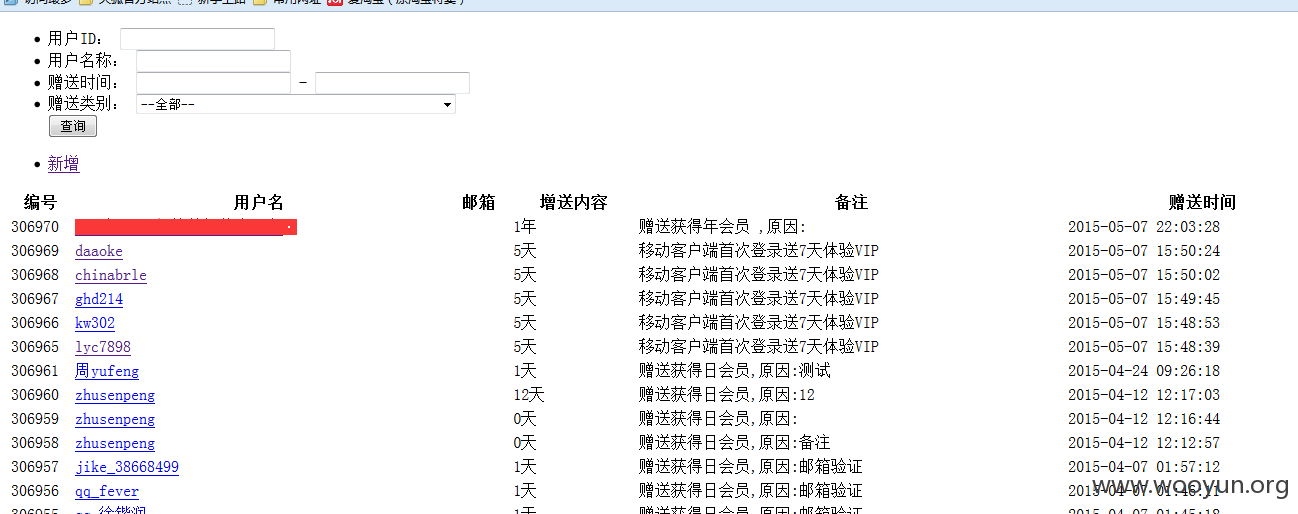Viewport: 1298px width, 514px height.
Task: Click the 赠送时间 start date field
Action: tap(213, 83)
